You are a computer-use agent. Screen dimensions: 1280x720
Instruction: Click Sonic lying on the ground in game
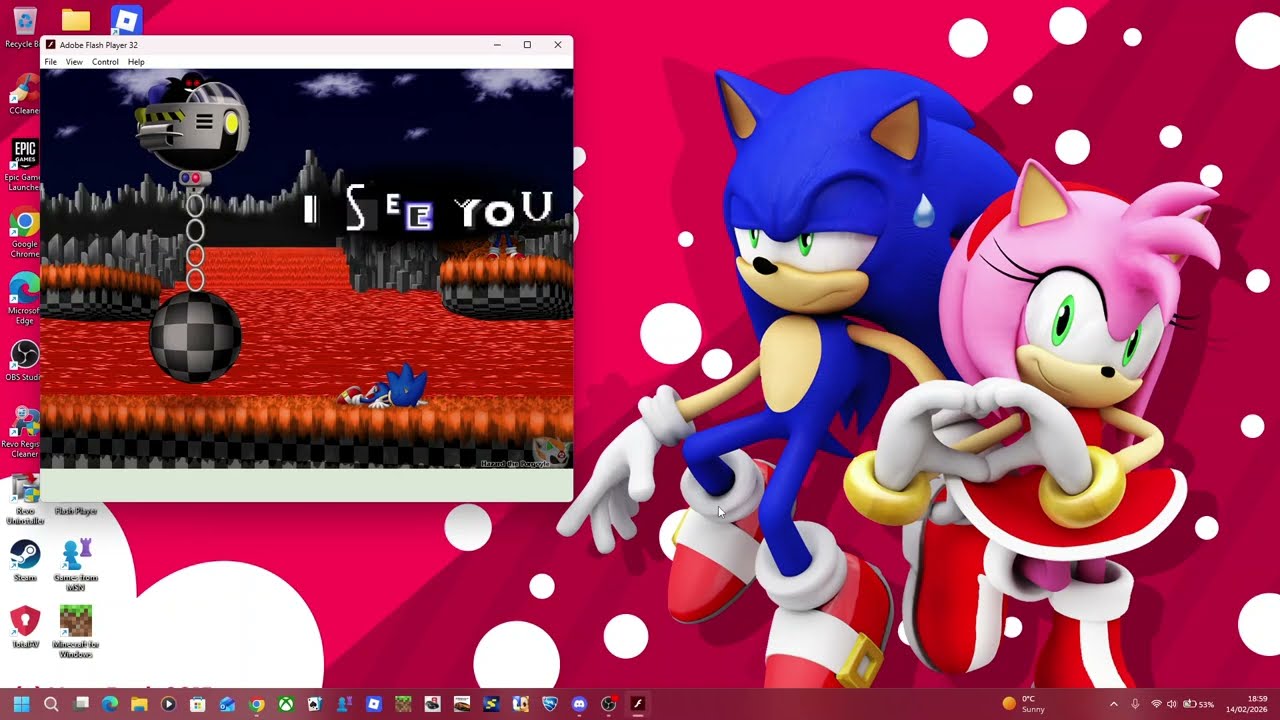[x=385, y=388]
